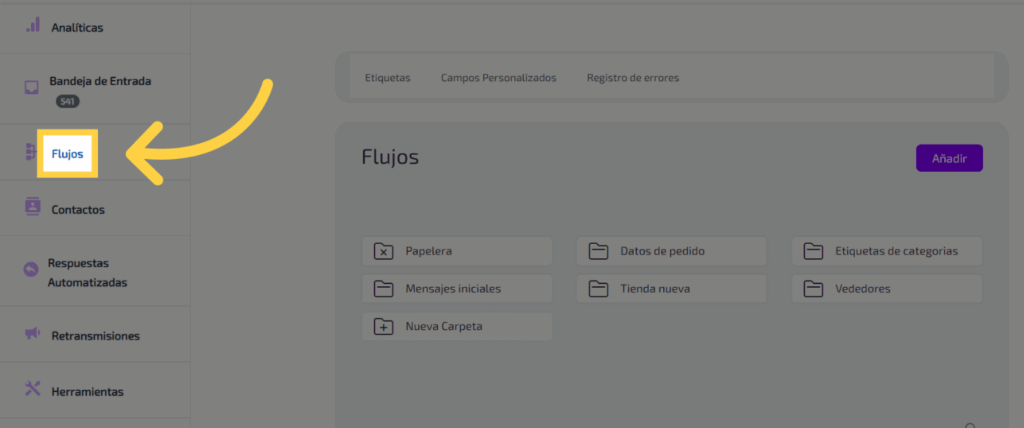
Task: Click the Herramientas tools icon
Action: tap(33, 389)
